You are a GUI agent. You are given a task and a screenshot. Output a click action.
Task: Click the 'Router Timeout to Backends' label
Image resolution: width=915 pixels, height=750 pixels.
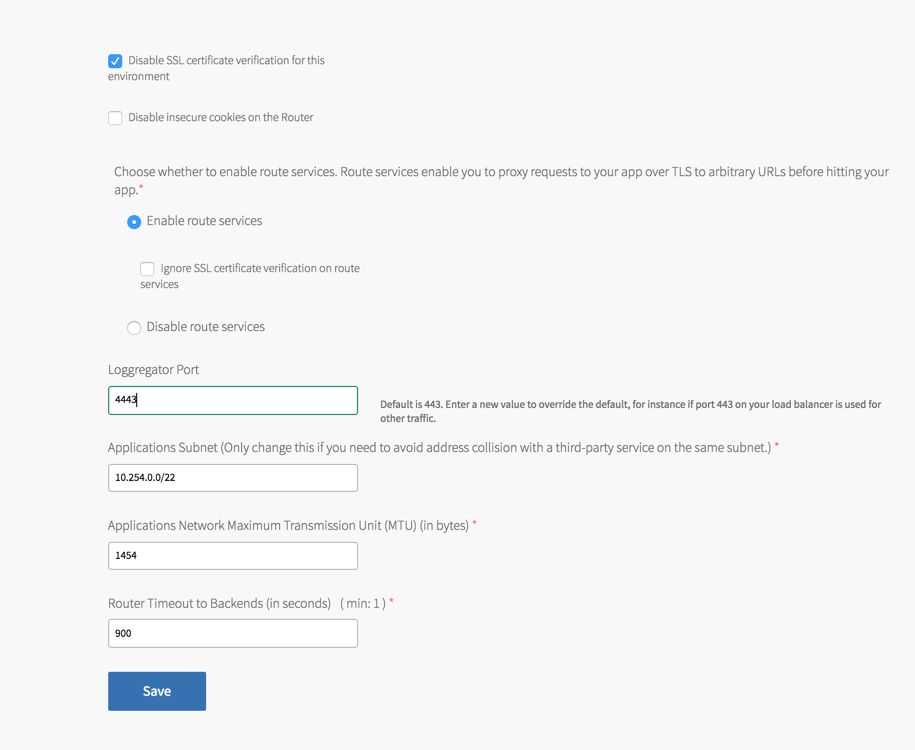(219, 604)
